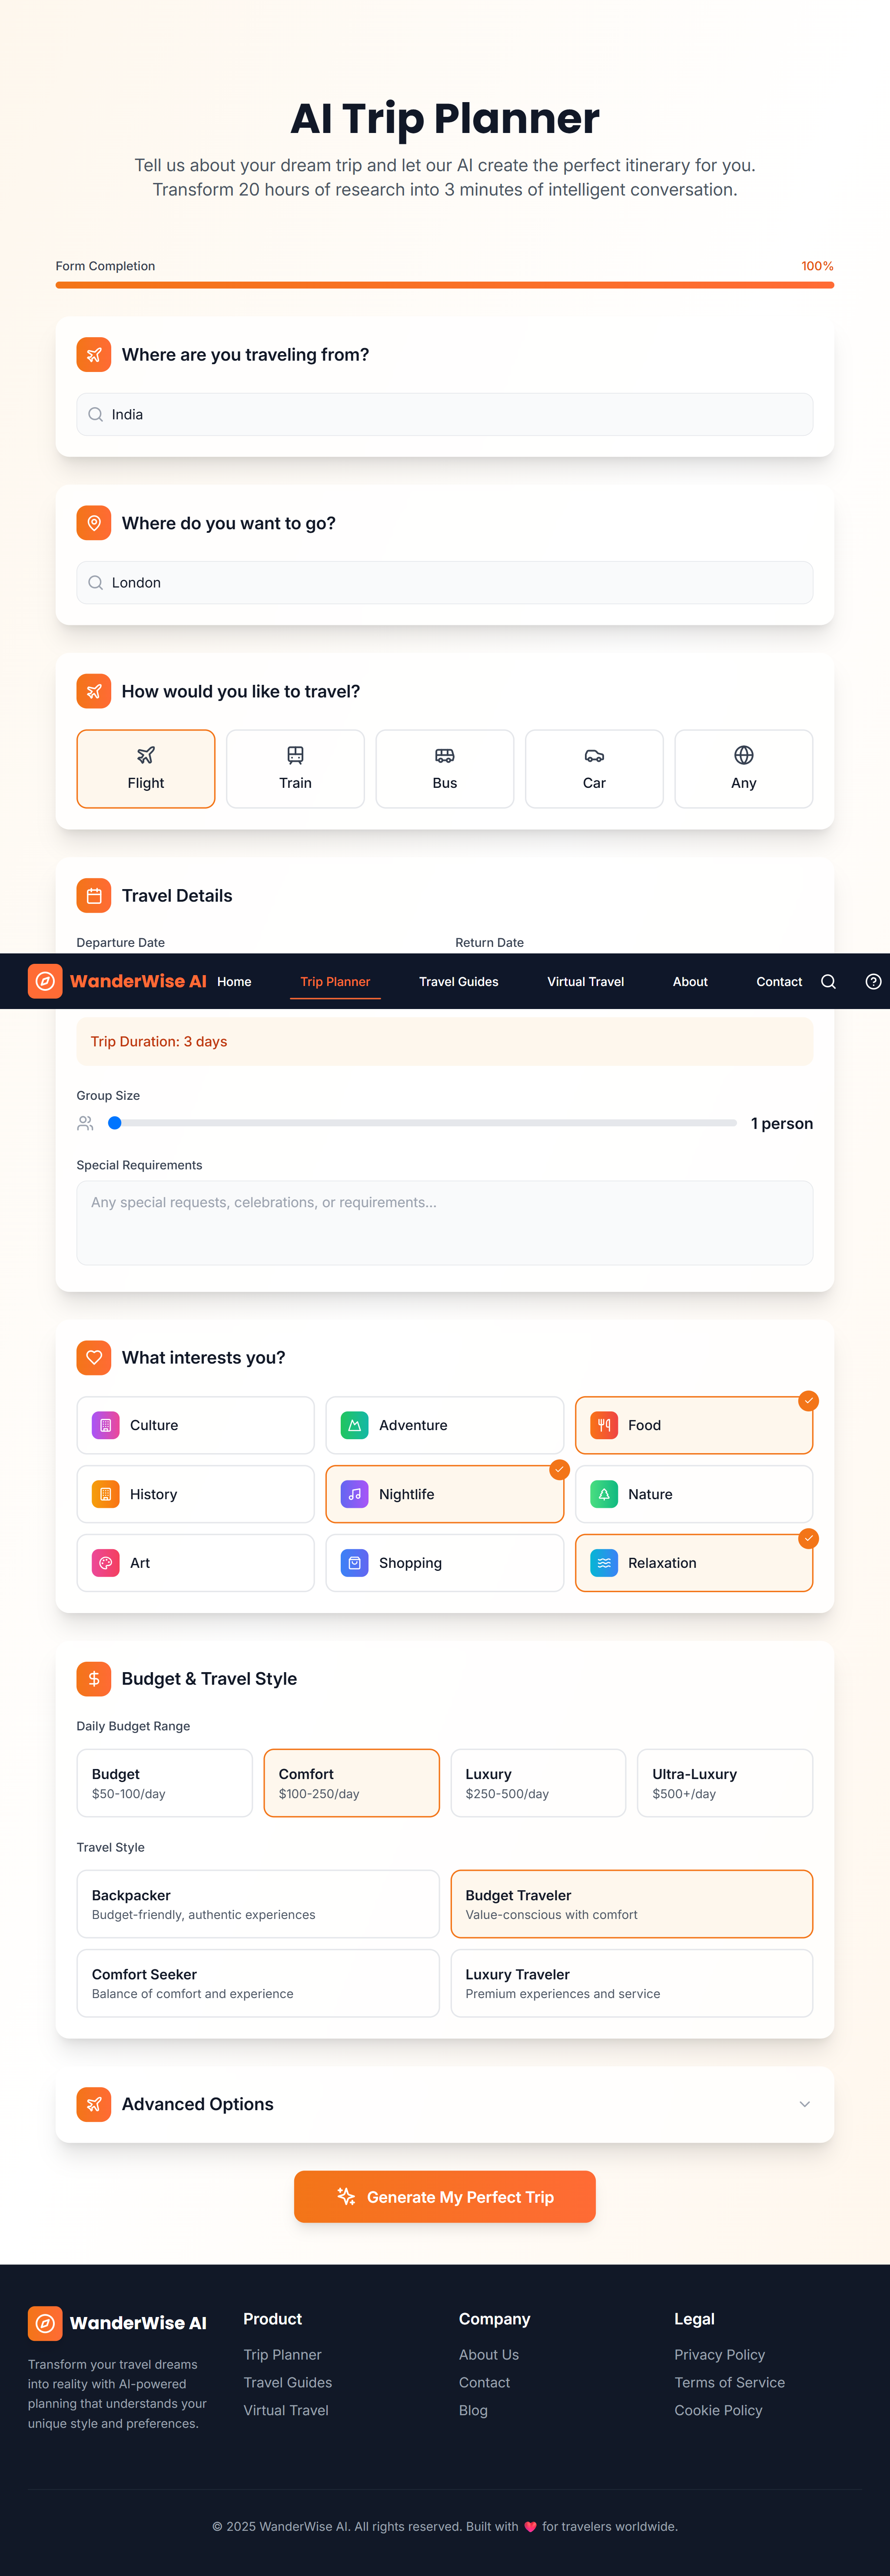This screenshot has width=890, height=2576.
Task: Click the Group Size slider handle
Action: click(115, 1122)
